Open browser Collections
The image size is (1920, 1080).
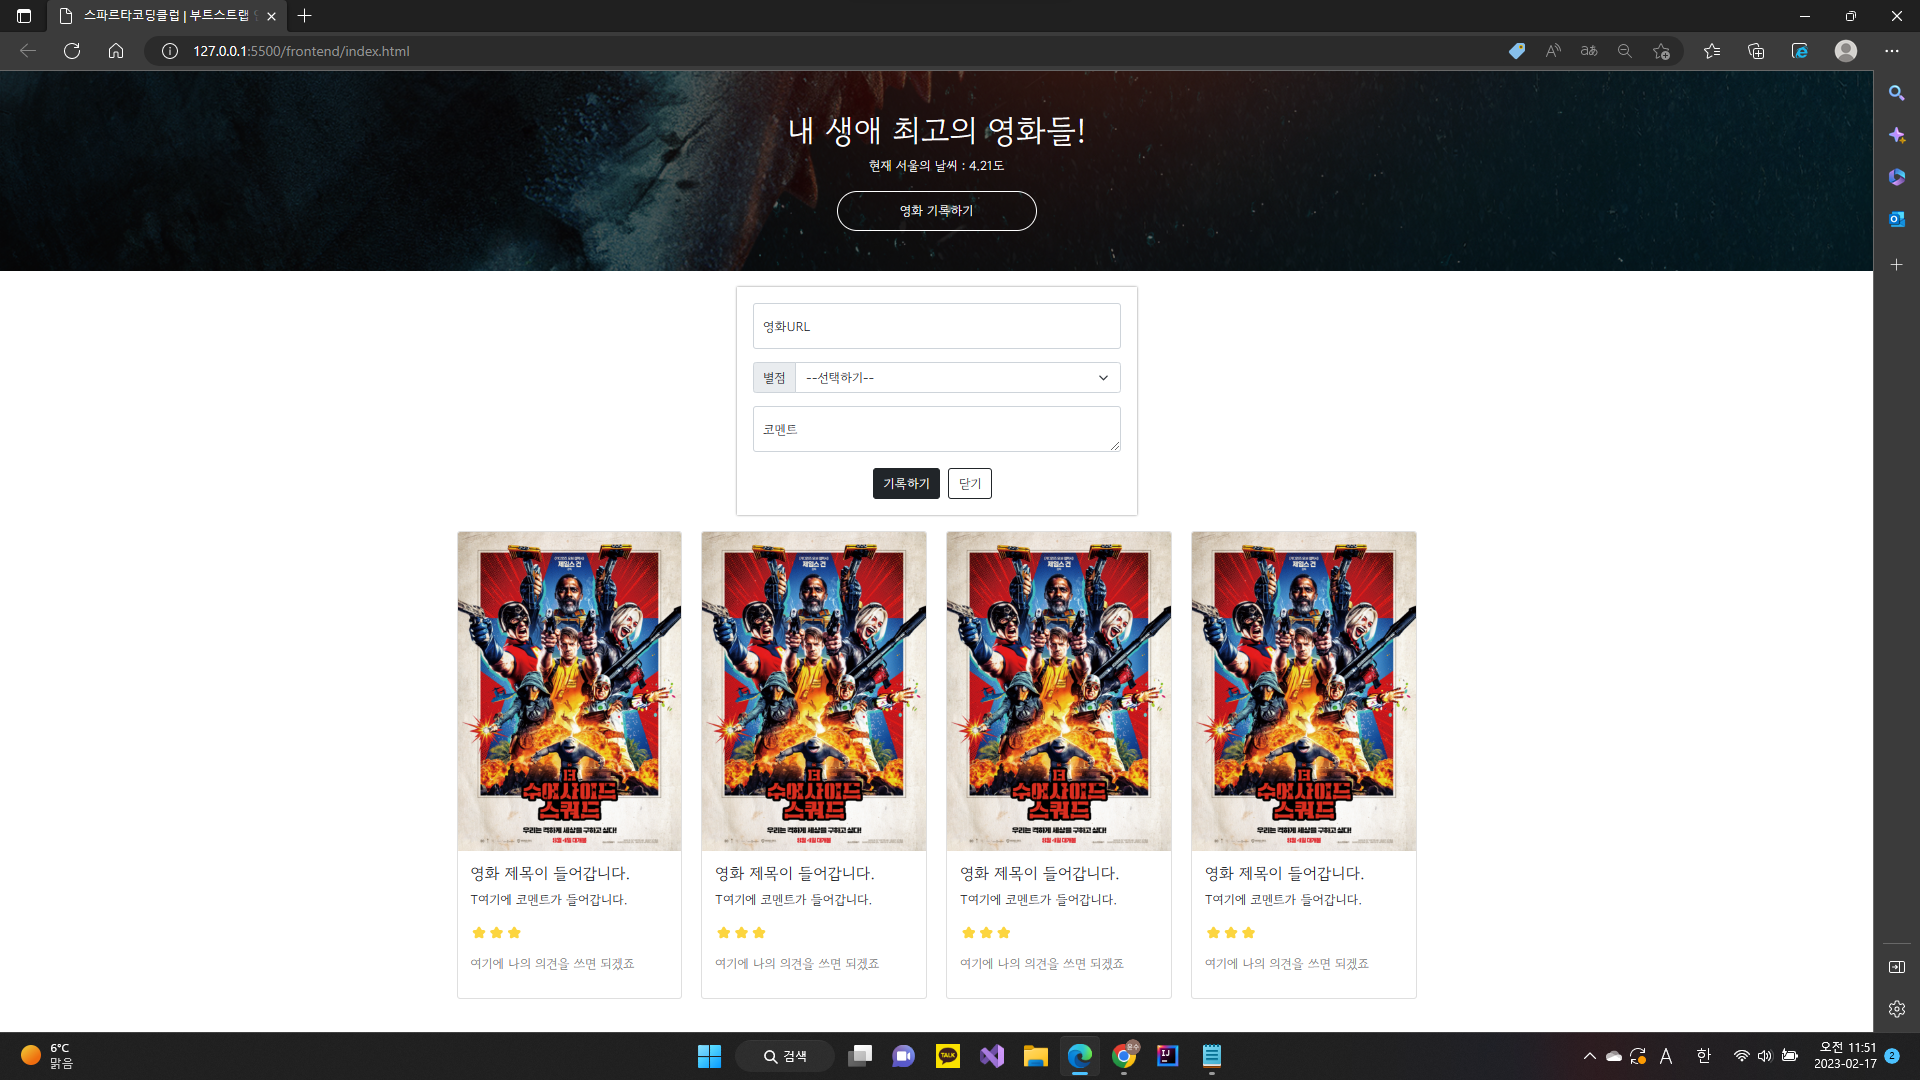click(x=1756, y=51)
